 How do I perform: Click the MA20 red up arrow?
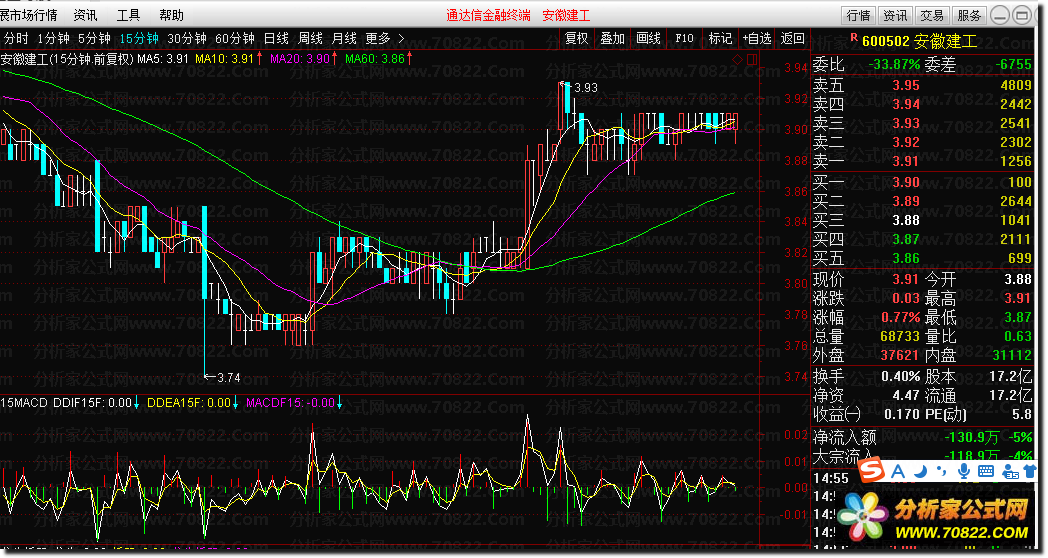pos(335,59)
